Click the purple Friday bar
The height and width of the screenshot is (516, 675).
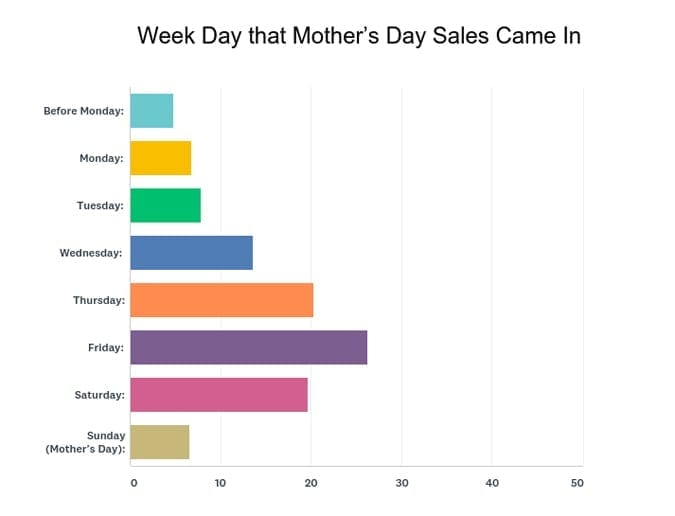point(248,347)
